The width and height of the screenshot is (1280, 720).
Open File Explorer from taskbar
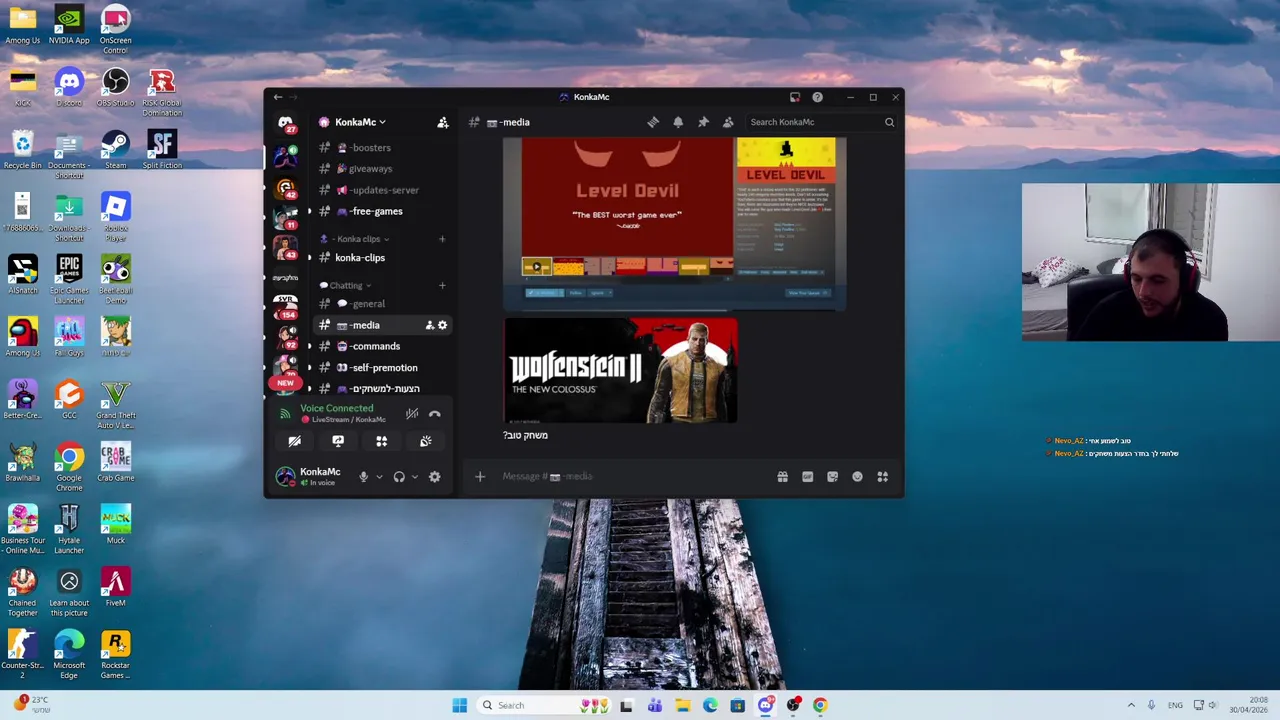click(682, 705)
